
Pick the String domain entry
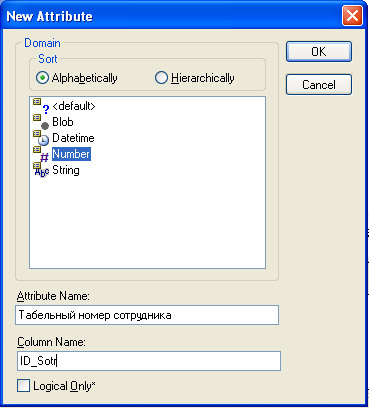(66, 170)
